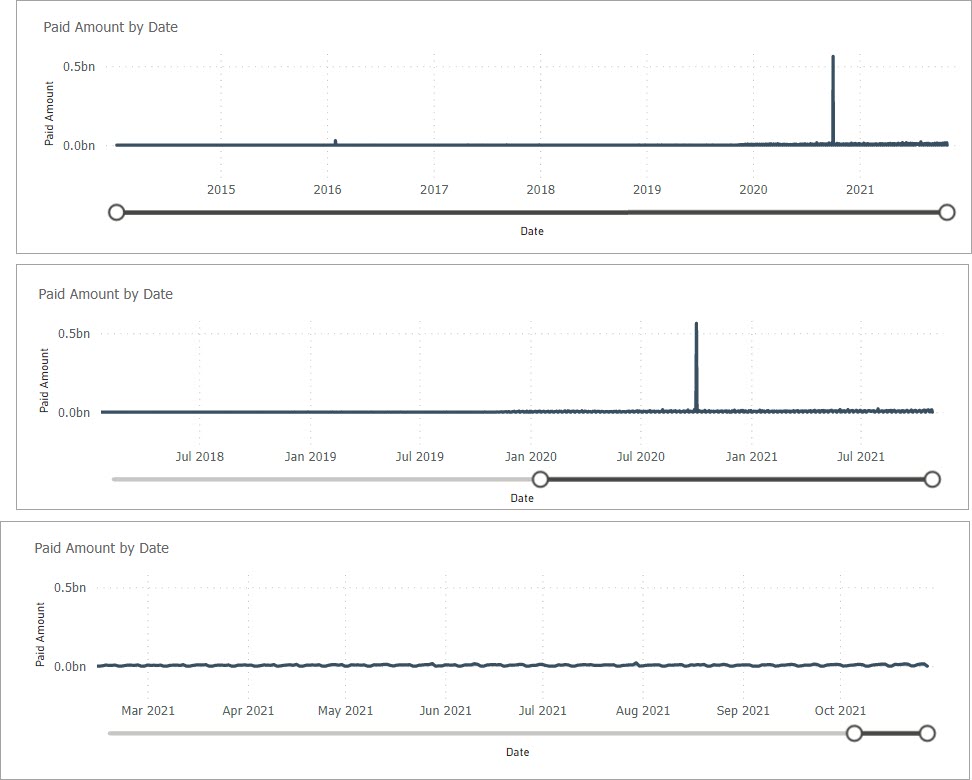Click the Jun 2021 axis label

(x=445, y=711)
